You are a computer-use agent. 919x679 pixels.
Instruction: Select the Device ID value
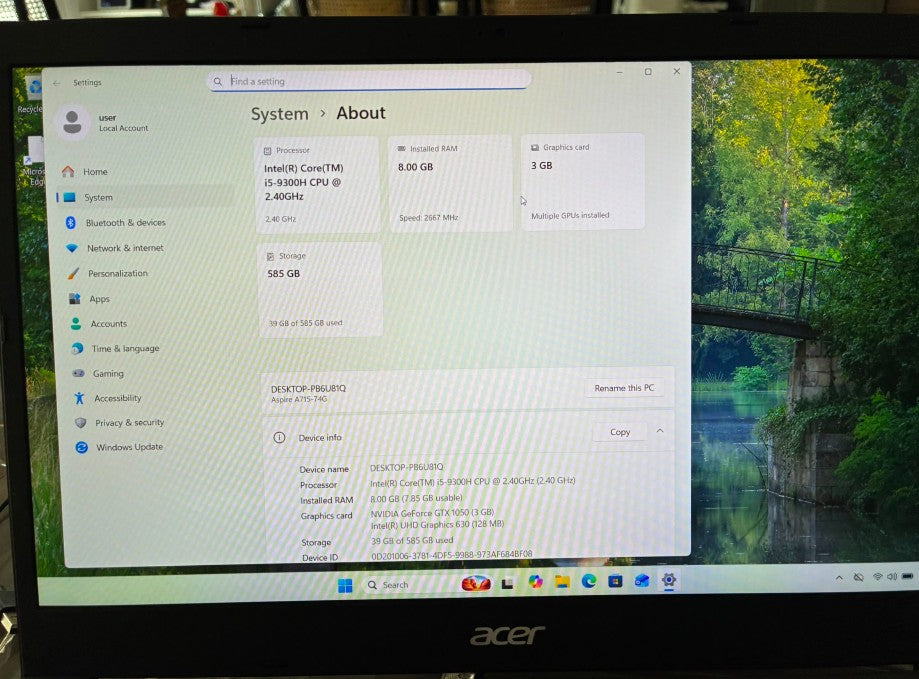click(452, 554)
